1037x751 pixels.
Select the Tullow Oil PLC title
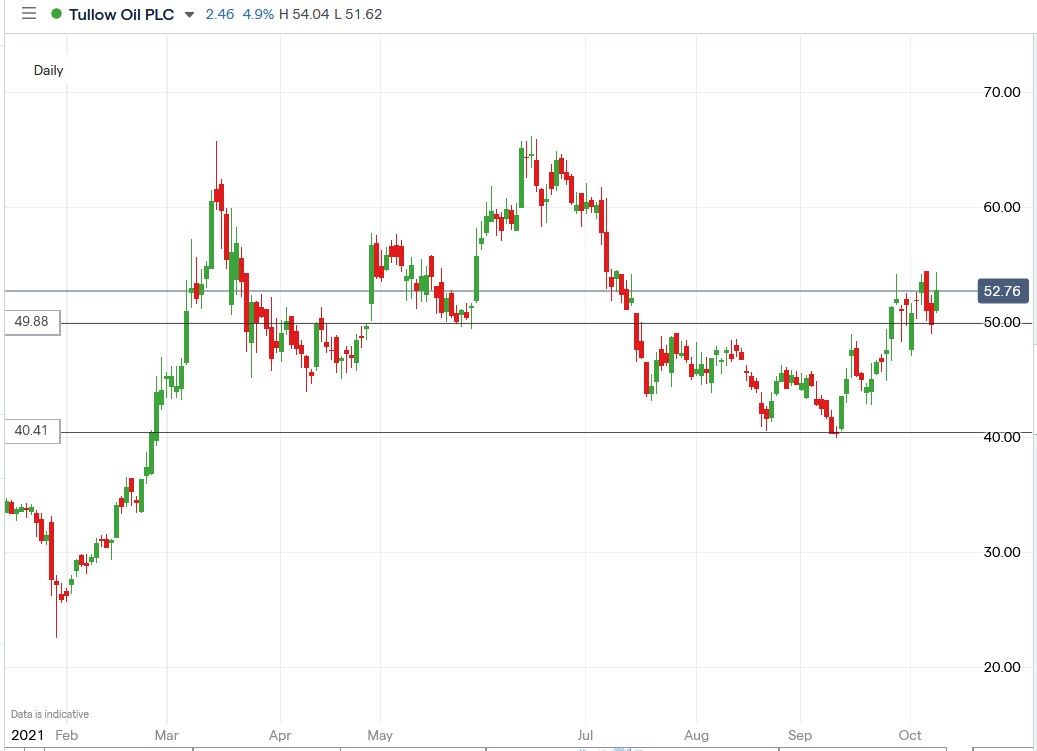point(120,14)
